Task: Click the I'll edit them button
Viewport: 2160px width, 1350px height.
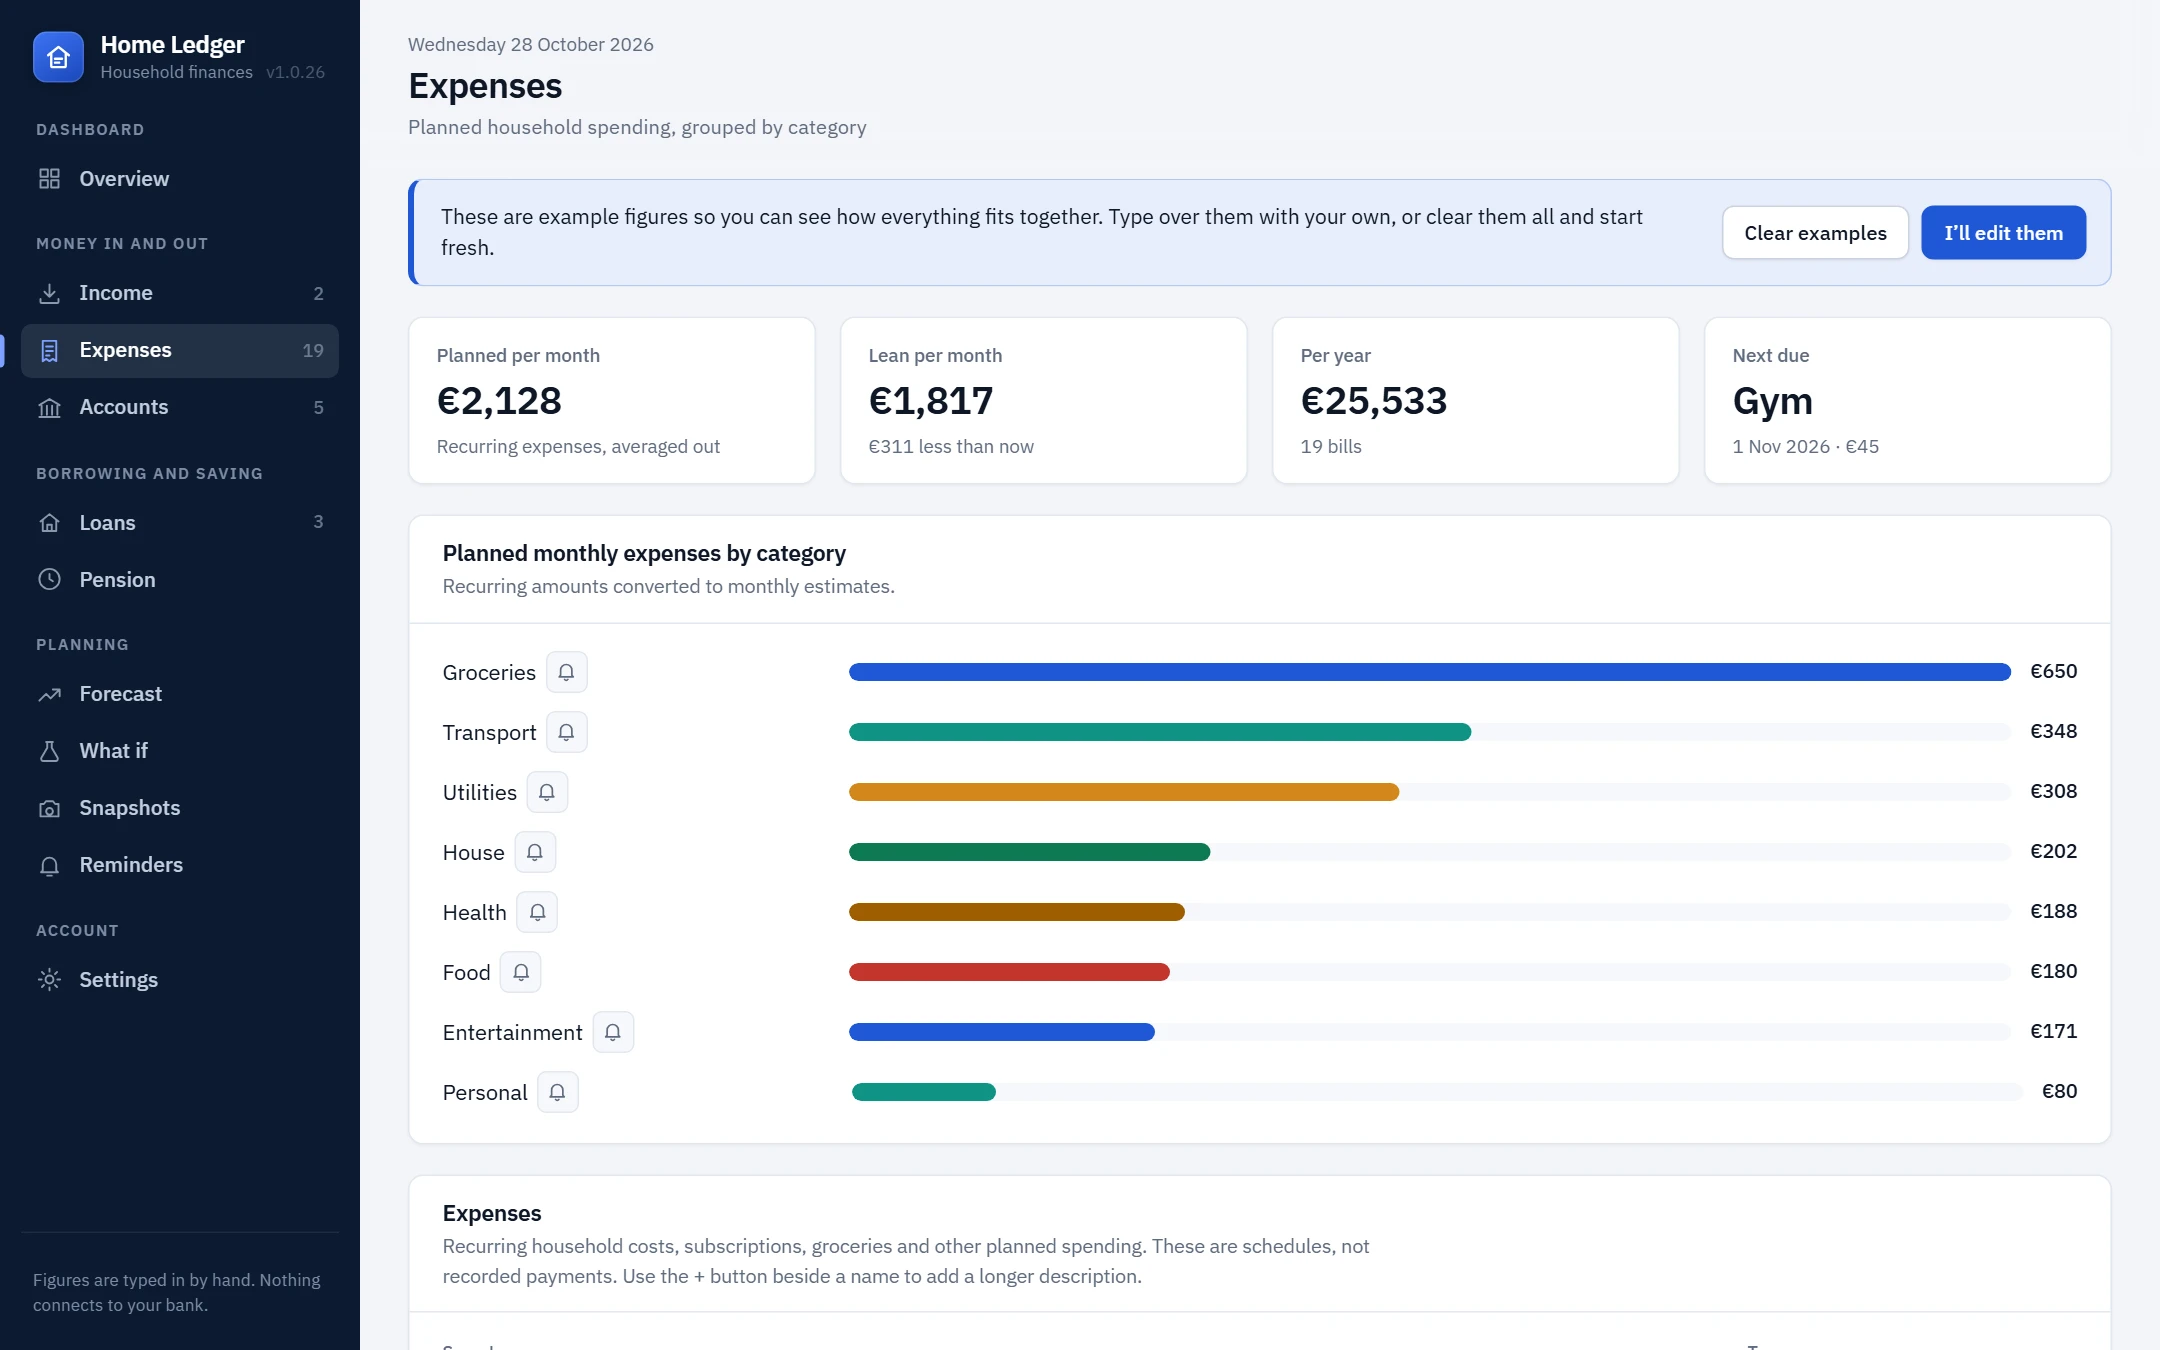Action: click(x=2003, y=233)
